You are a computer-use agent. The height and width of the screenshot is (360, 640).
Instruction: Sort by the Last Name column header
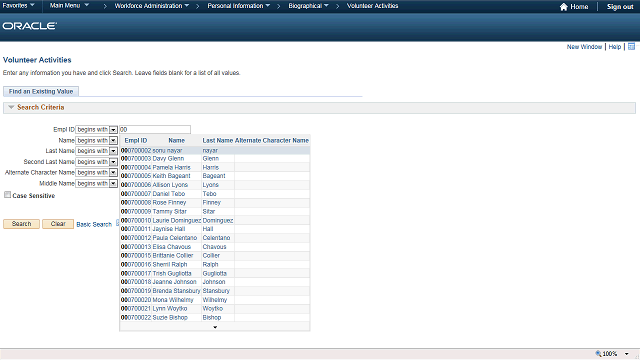tap(218, 140)
